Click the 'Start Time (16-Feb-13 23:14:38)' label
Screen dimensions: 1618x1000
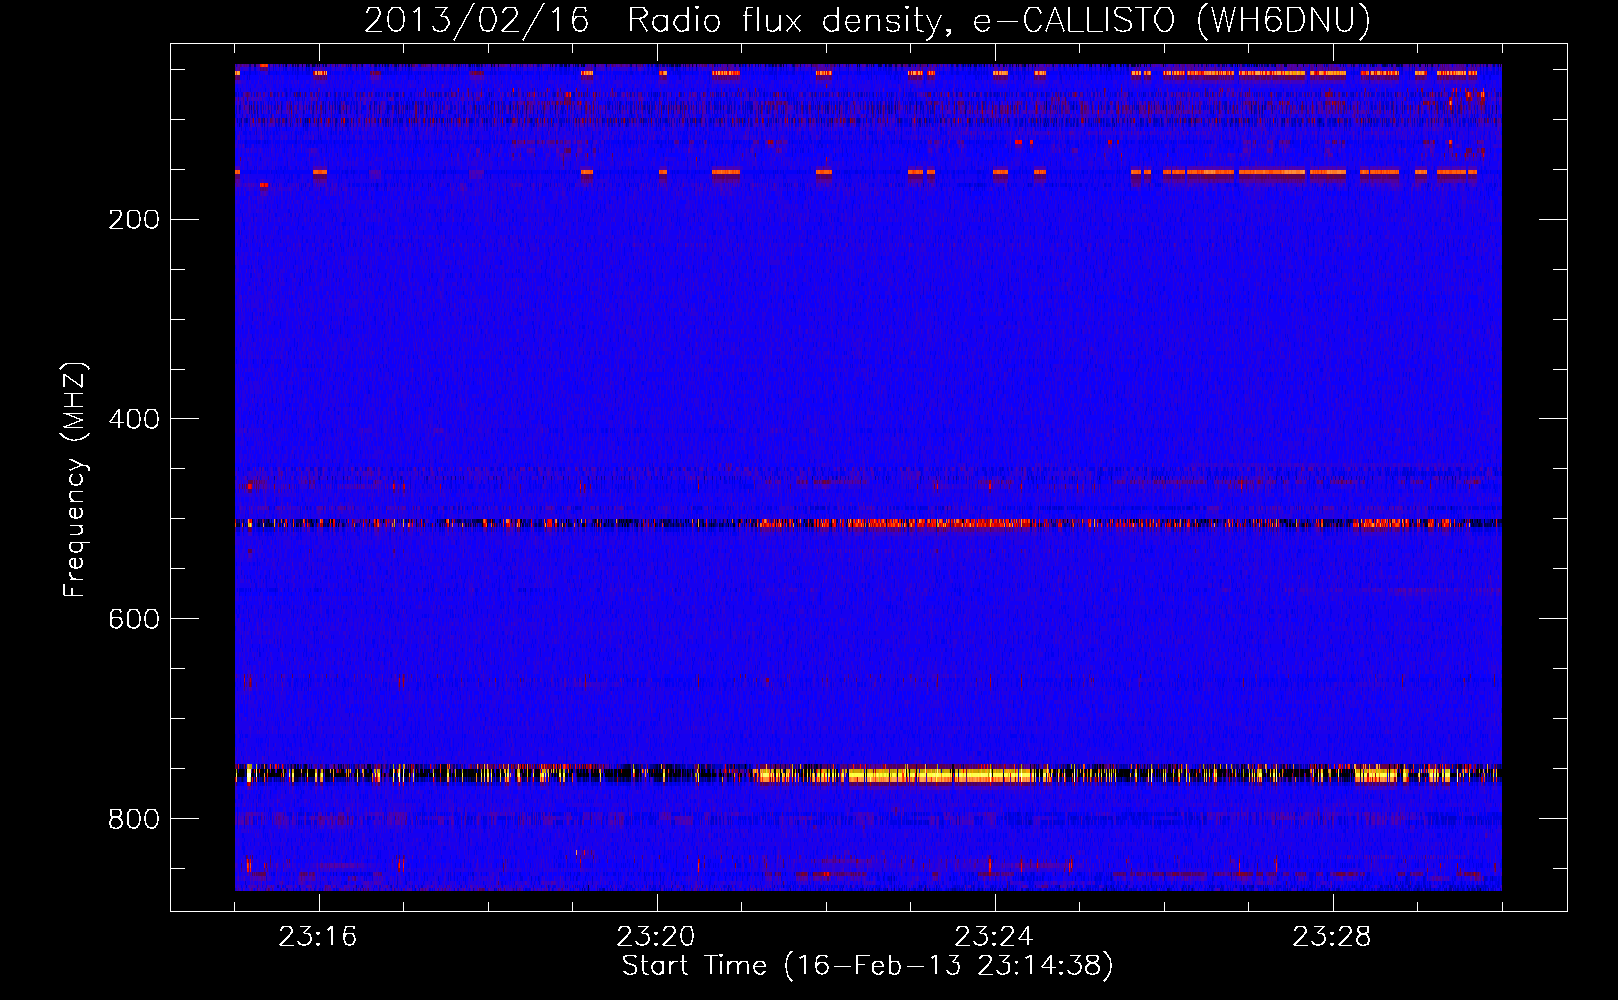[867, 966]
